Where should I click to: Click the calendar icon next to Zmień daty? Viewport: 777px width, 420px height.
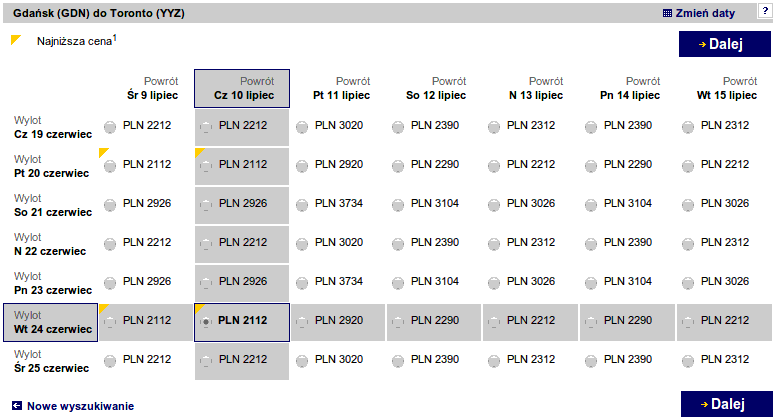point(667,13)
